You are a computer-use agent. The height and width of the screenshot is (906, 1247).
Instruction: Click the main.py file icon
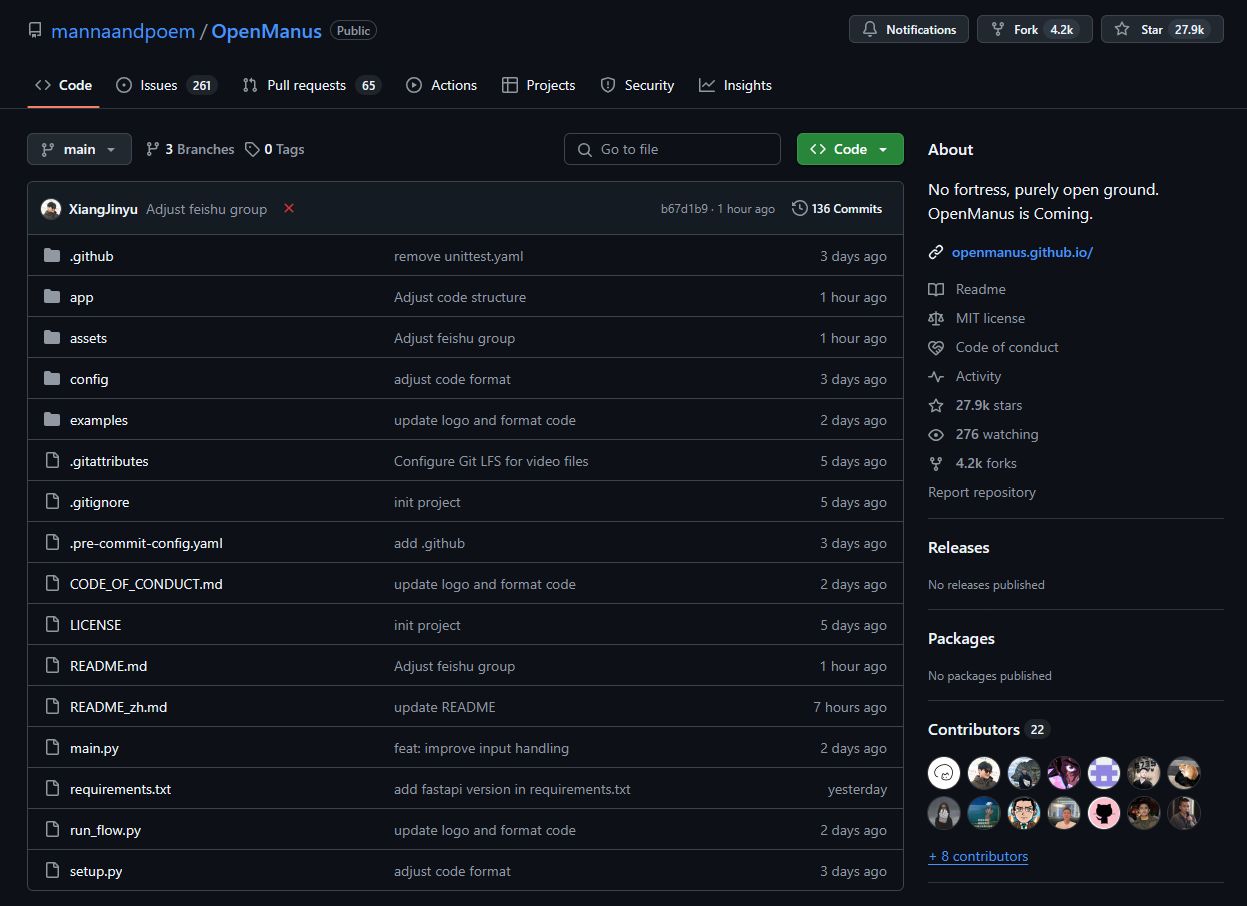coord(52,748)
